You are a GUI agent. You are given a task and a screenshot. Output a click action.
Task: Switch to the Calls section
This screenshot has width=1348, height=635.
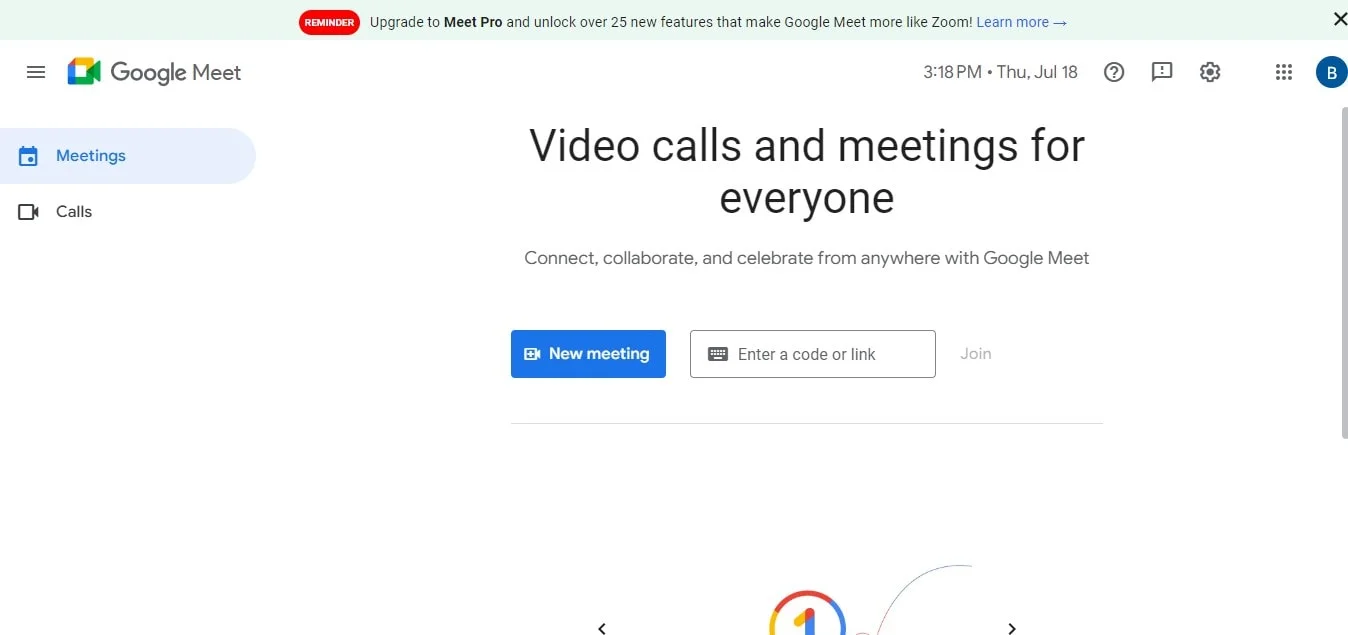tap(73, 211)
